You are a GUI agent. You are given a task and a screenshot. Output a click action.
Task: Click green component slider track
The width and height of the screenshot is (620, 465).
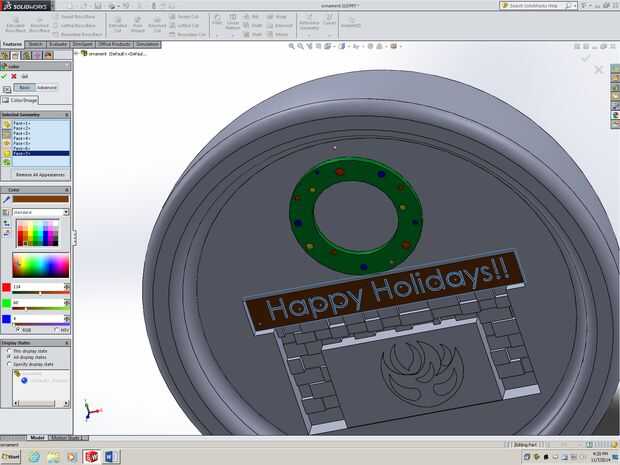pos(41,309)
